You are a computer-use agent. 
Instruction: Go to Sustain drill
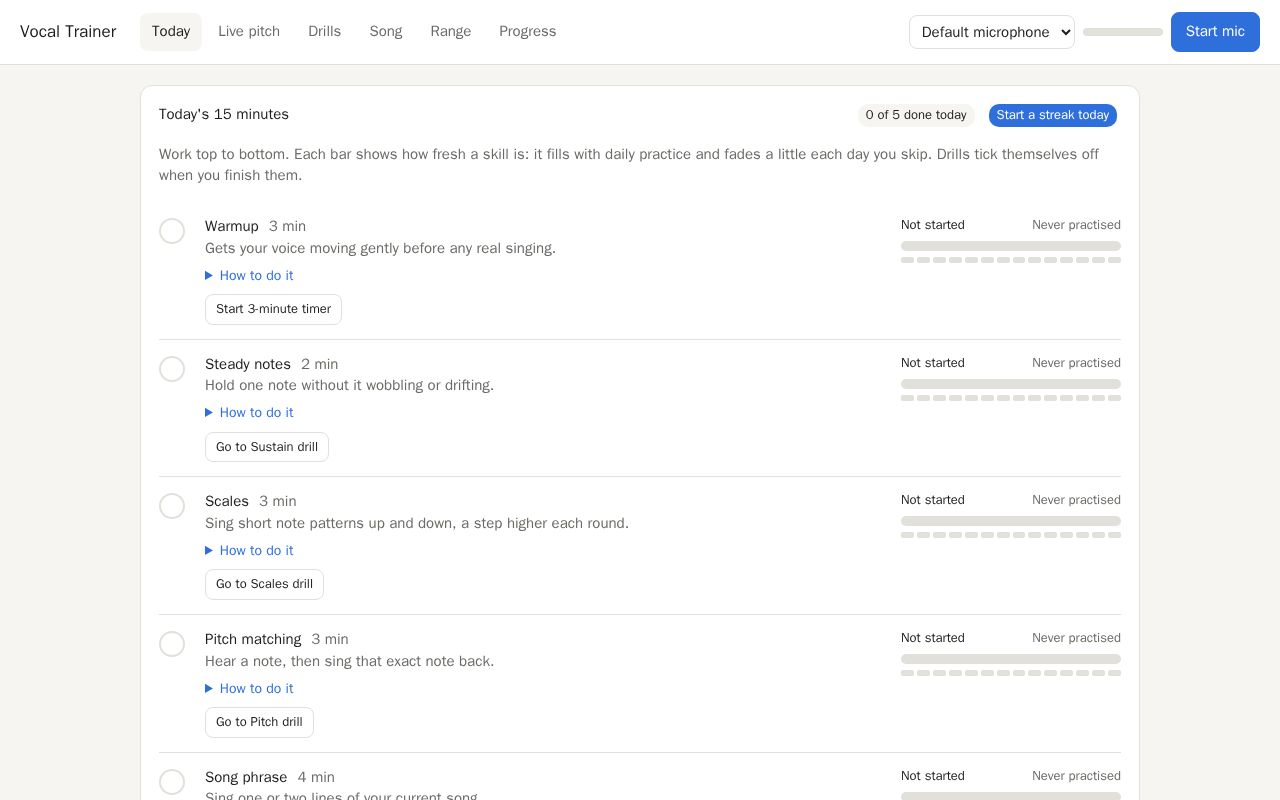coord(267,447)
